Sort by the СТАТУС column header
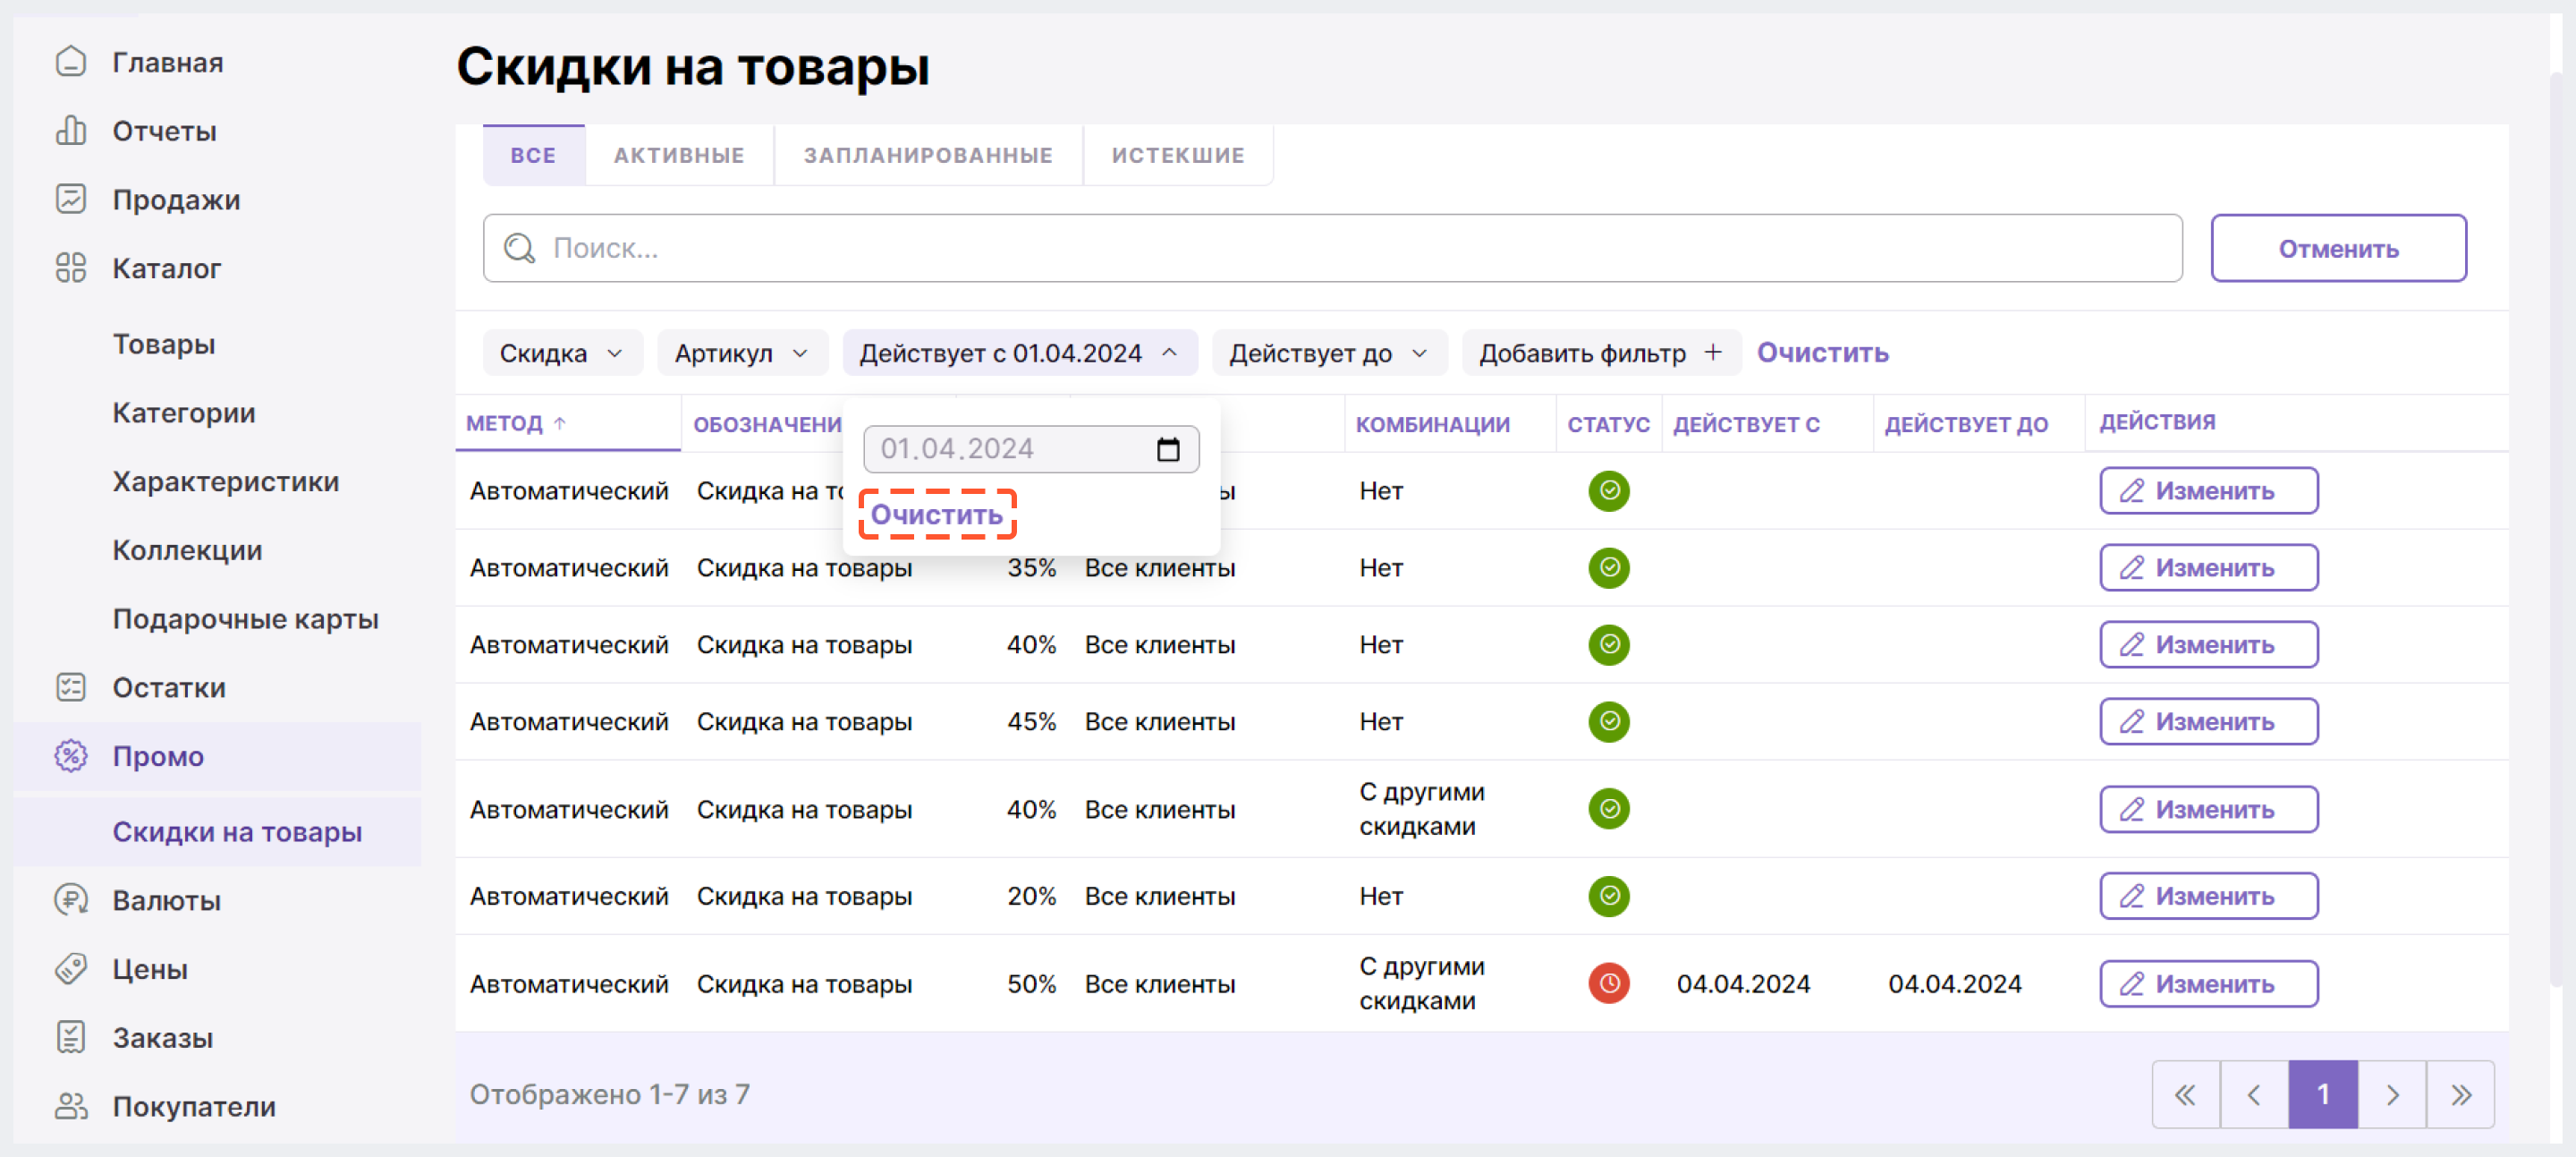2576x1157 pixels. [1608, 424]
